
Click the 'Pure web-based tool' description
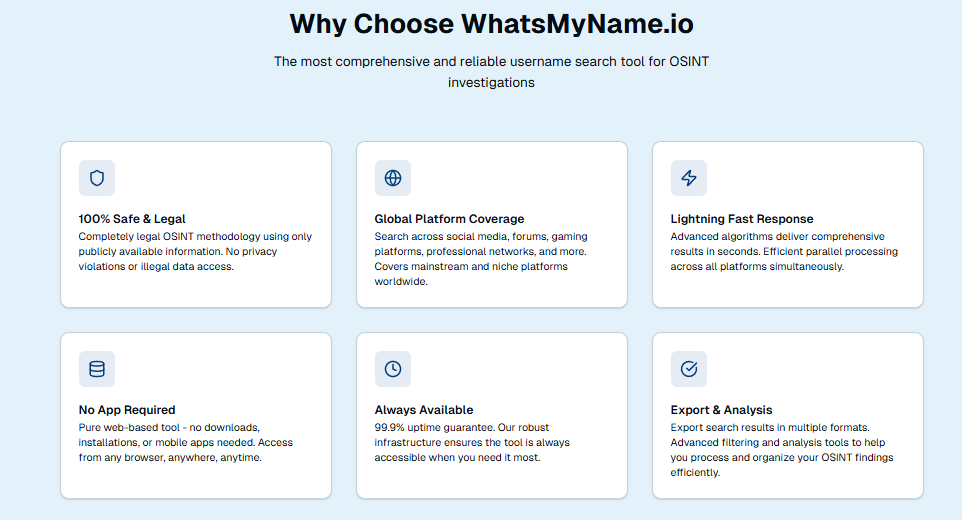(186, 442)
